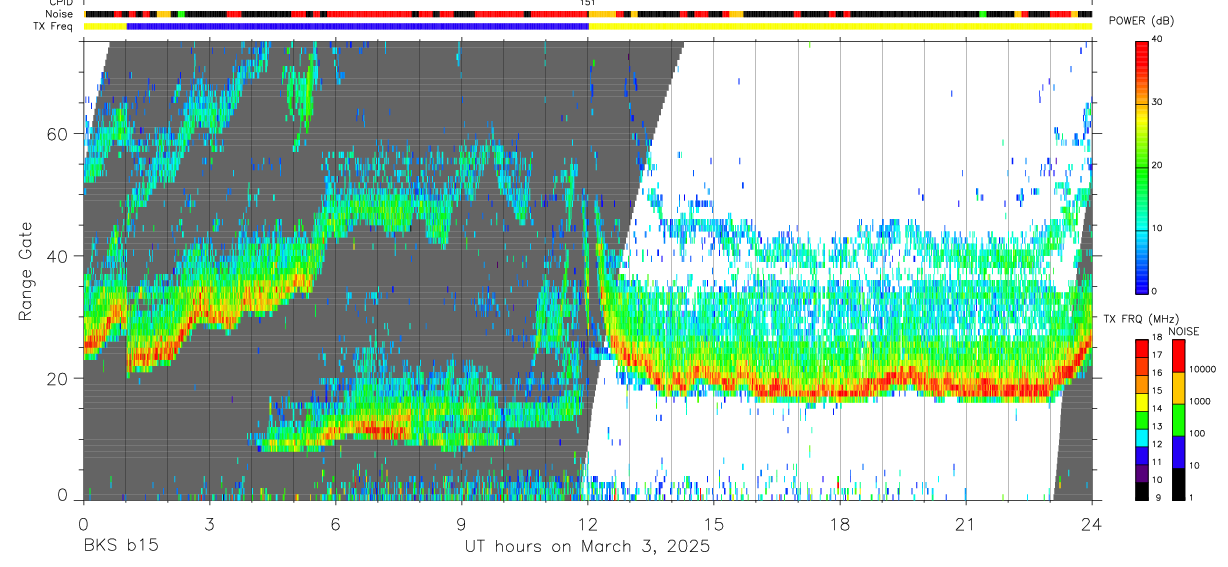This screenshot has height=567, width=1228.
Task: Click the "Range Gate" vertical axis label
Action: tap(25, 271)
